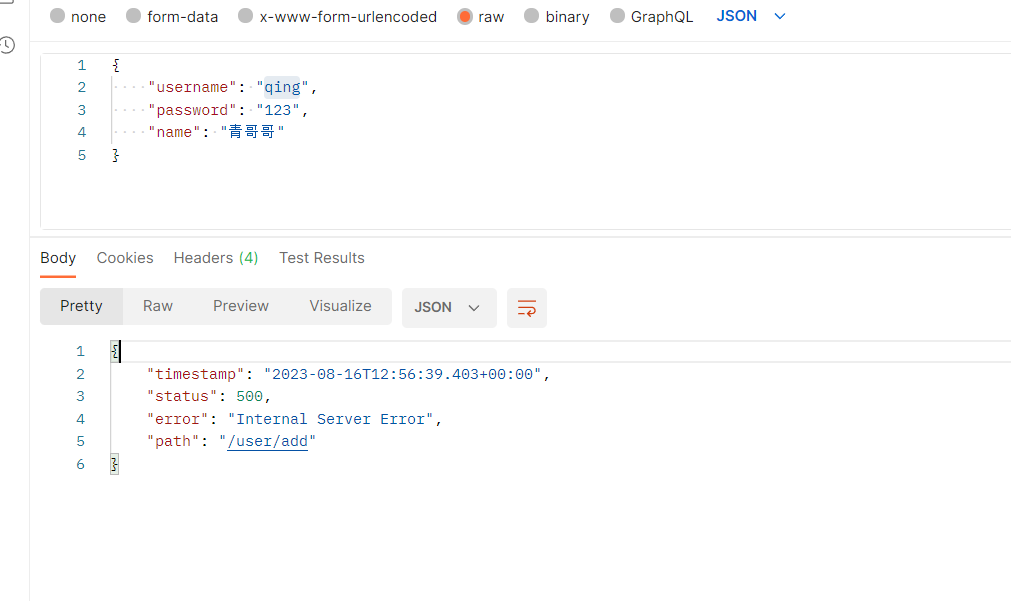
Task: Select the x-www-form-urlencoded body type
Action: point(337,17)
